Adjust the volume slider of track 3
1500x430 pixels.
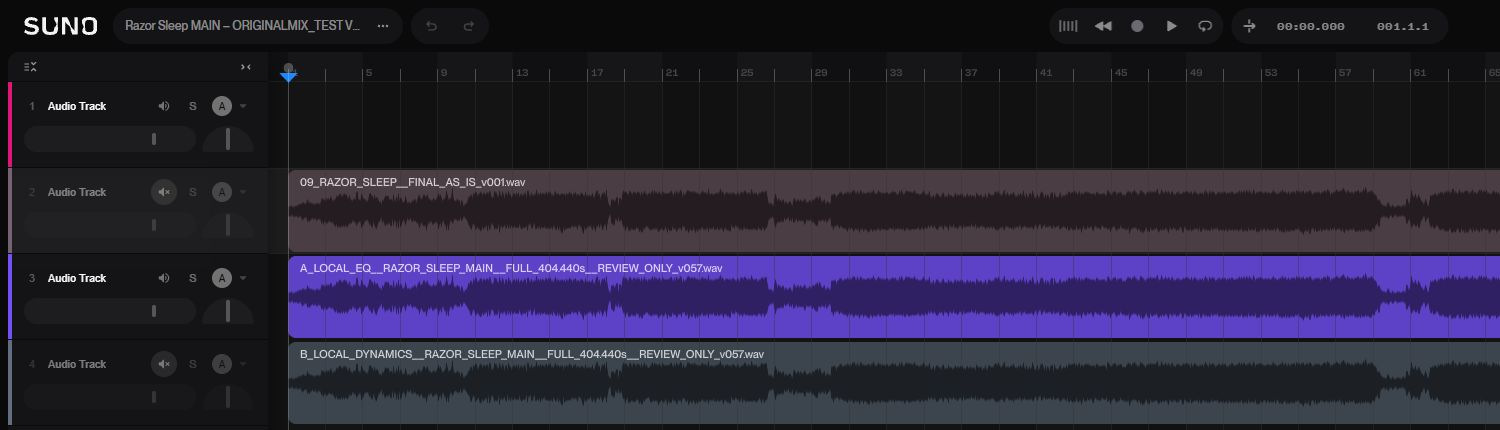point(109,311)
